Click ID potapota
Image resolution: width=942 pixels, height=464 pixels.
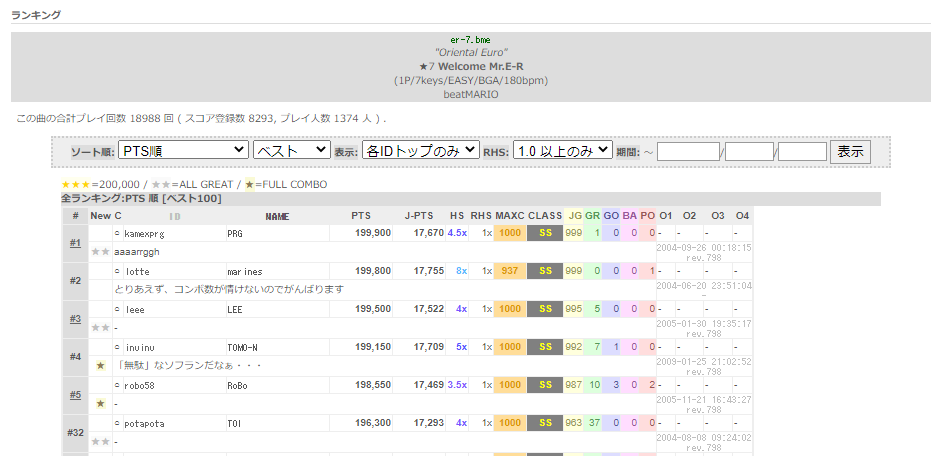[x=144, y=424]
